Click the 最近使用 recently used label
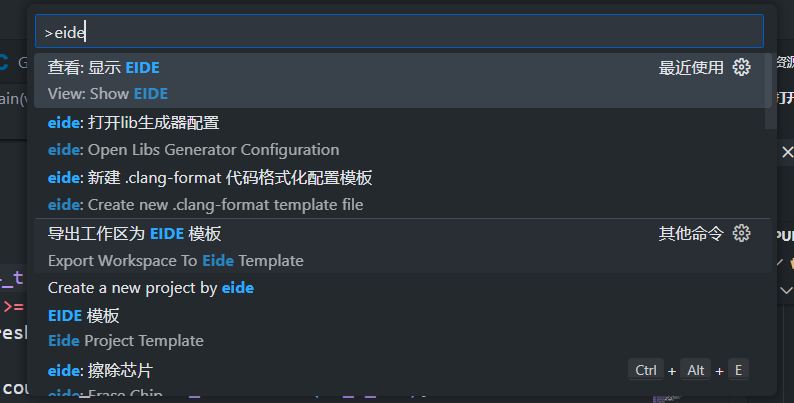 691,67
